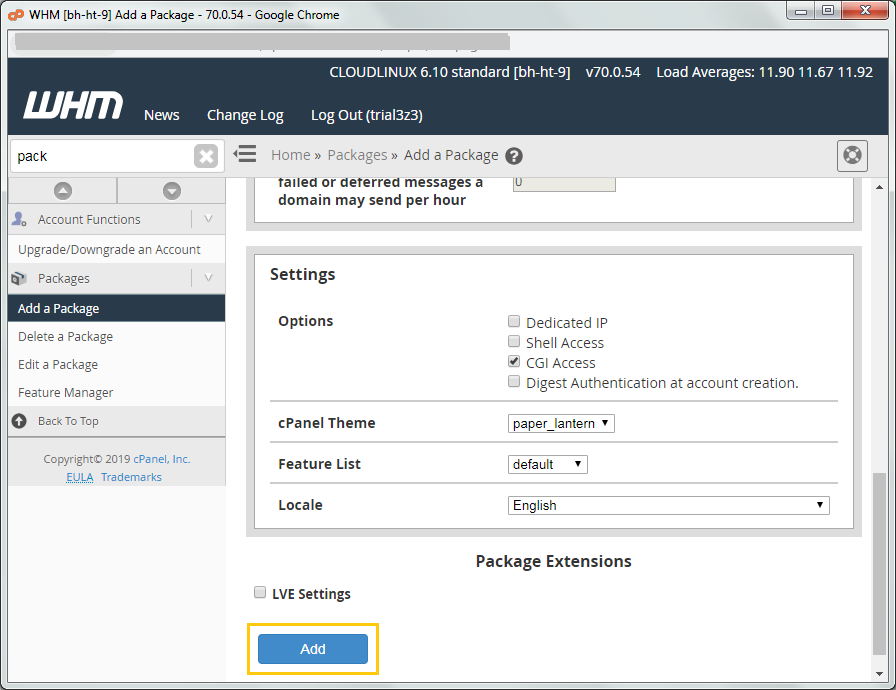Click the blue Add button
Screen dimensions: 896x690
click(x=313, y=649)
